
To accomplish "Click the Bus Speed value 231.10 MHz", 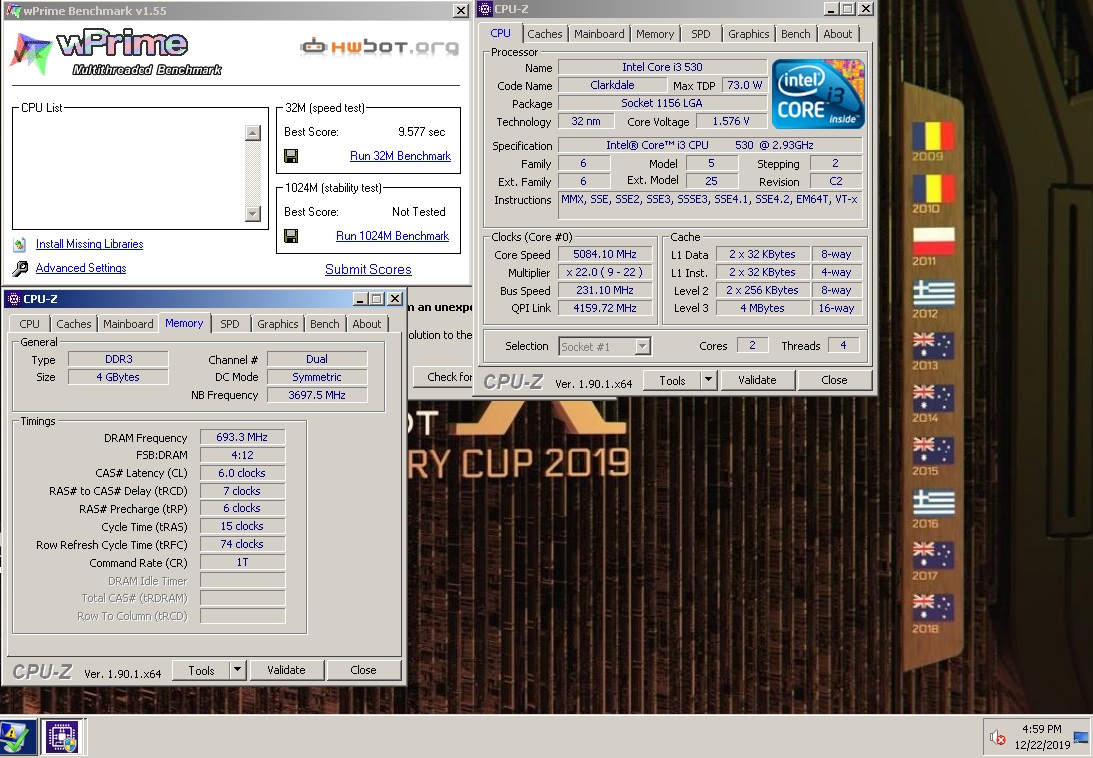I will point(604,290).
